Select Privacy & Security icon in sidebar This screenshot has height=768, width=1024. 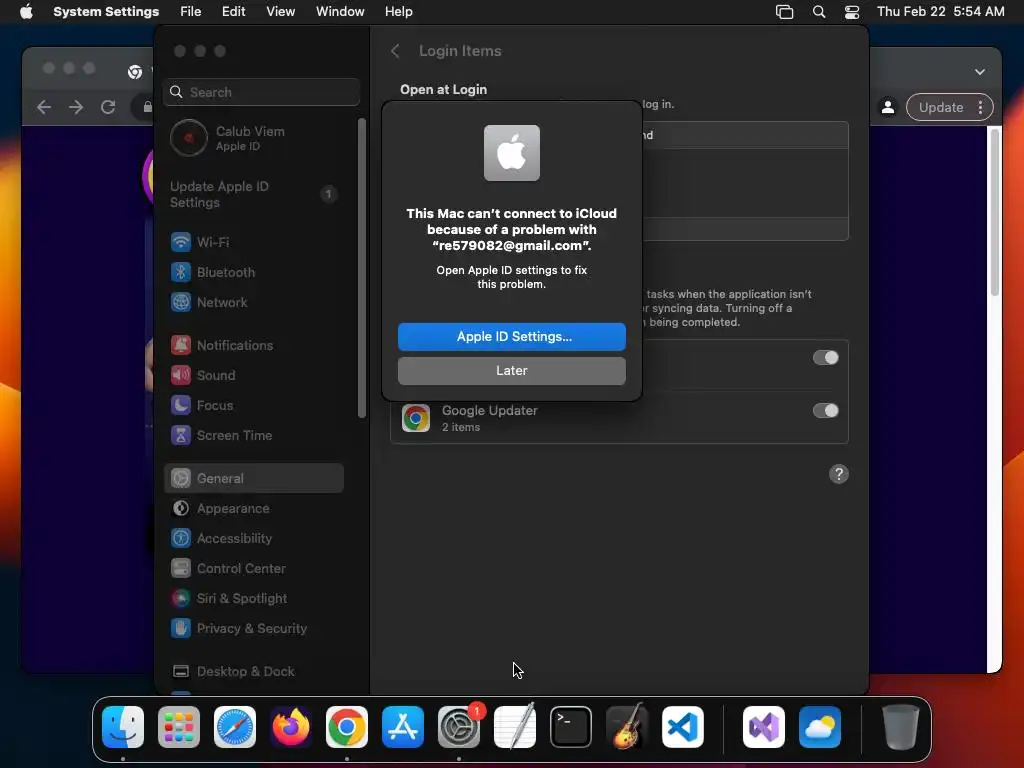coord(181,628)
